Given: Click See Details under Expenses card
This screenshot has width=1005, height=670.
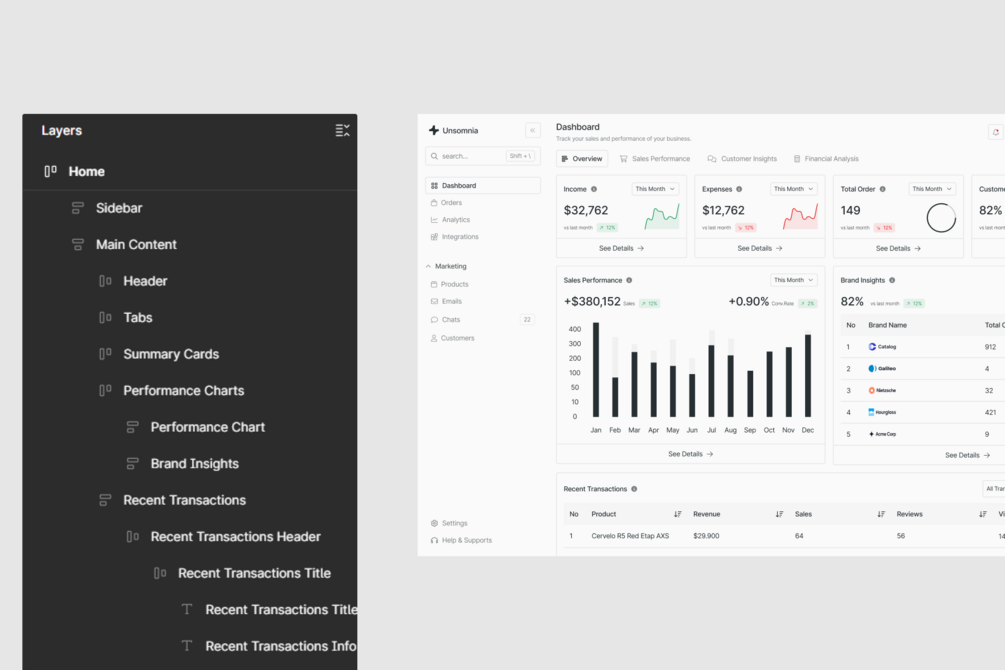Looking at the screenshot, I should 760,248.
